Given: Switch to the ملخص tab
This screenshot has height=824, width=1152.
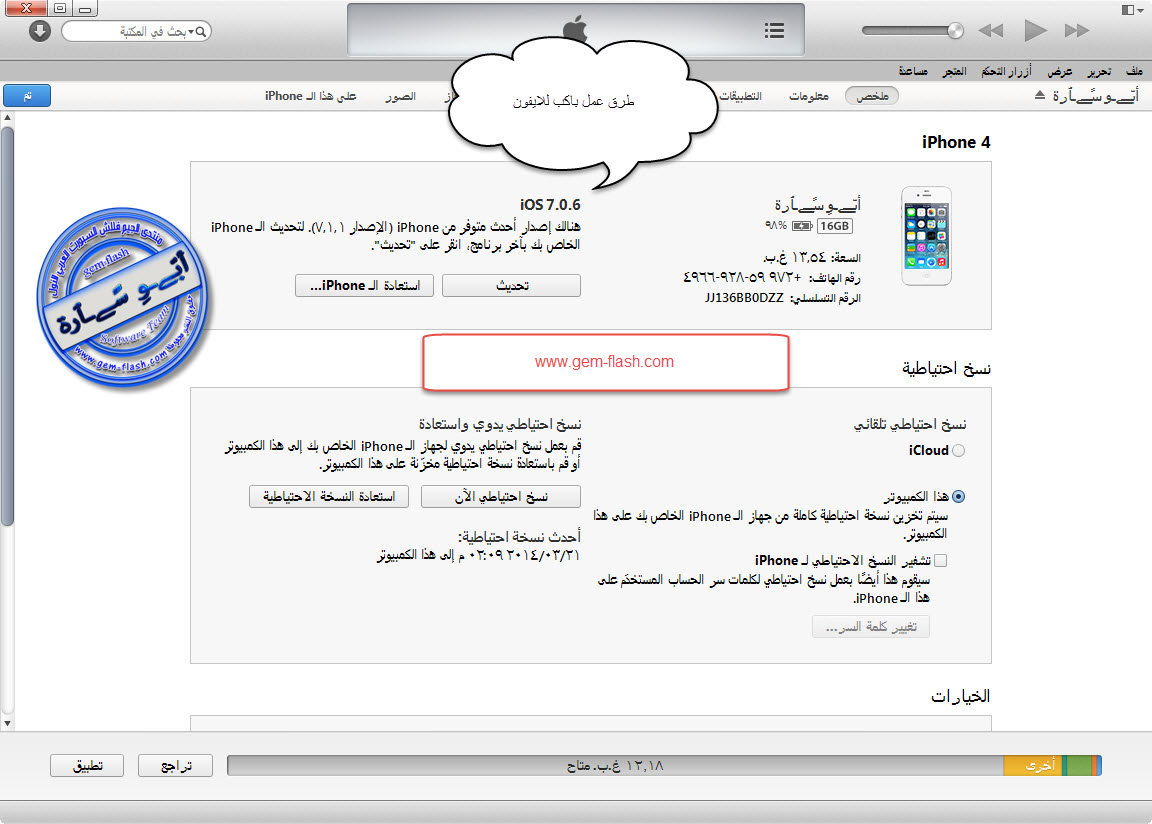Looking at the screenshot, I should (872, 96).
